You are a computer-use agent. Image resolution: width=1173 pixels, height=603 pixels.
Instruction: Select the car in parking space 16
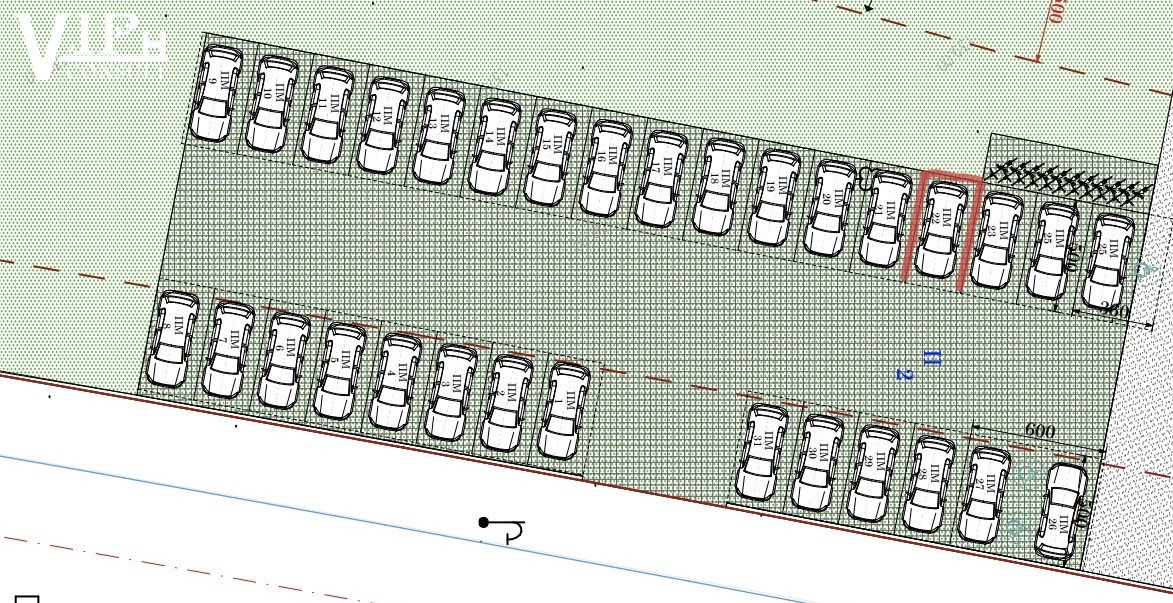tap(606, 169)
